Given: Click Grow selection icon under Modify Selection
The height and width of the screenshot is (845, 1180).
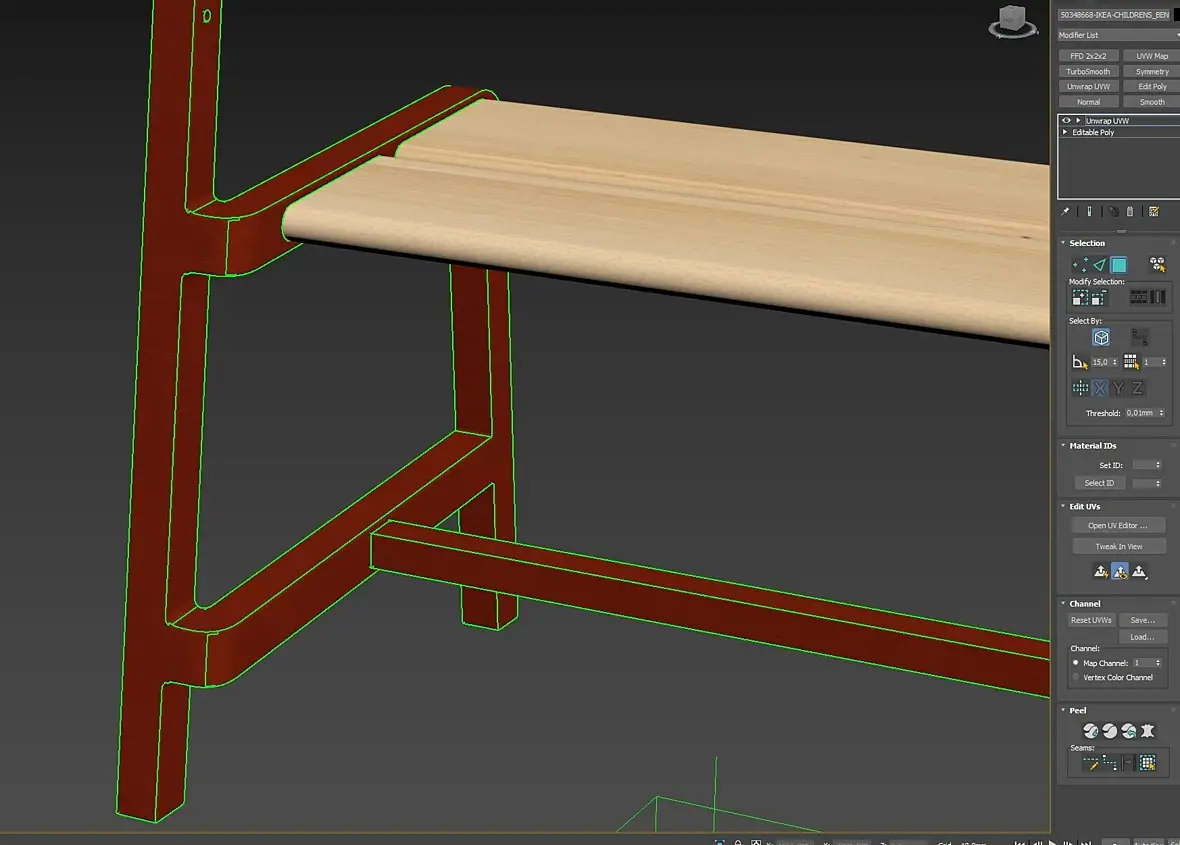Looking at the screenshot, I should coord(1080,298).
